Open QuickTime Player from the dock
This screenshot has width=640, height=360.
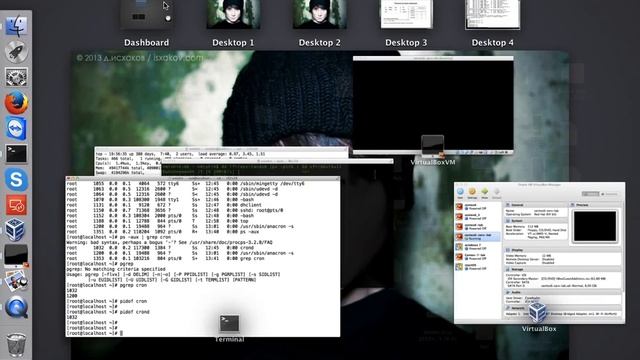click(x=16, y=307)
